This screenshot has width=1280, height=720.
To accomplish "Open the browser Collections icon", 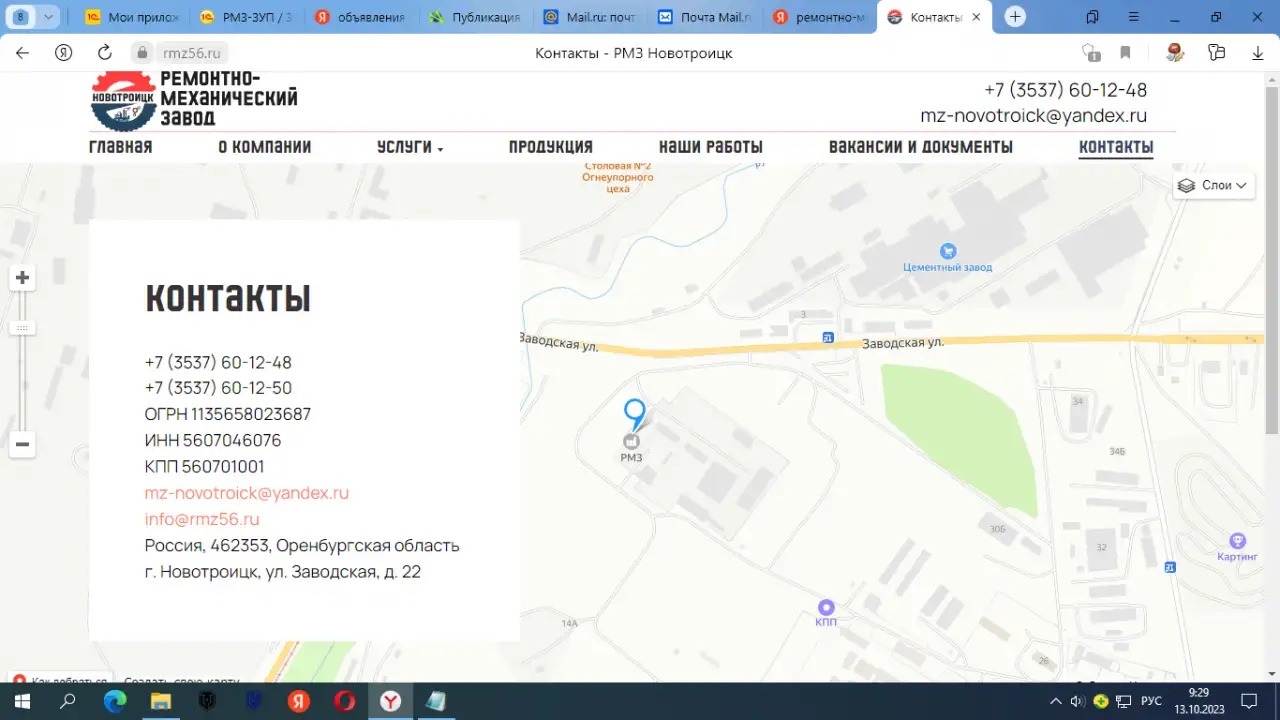I will click(x=1216, y=53).
